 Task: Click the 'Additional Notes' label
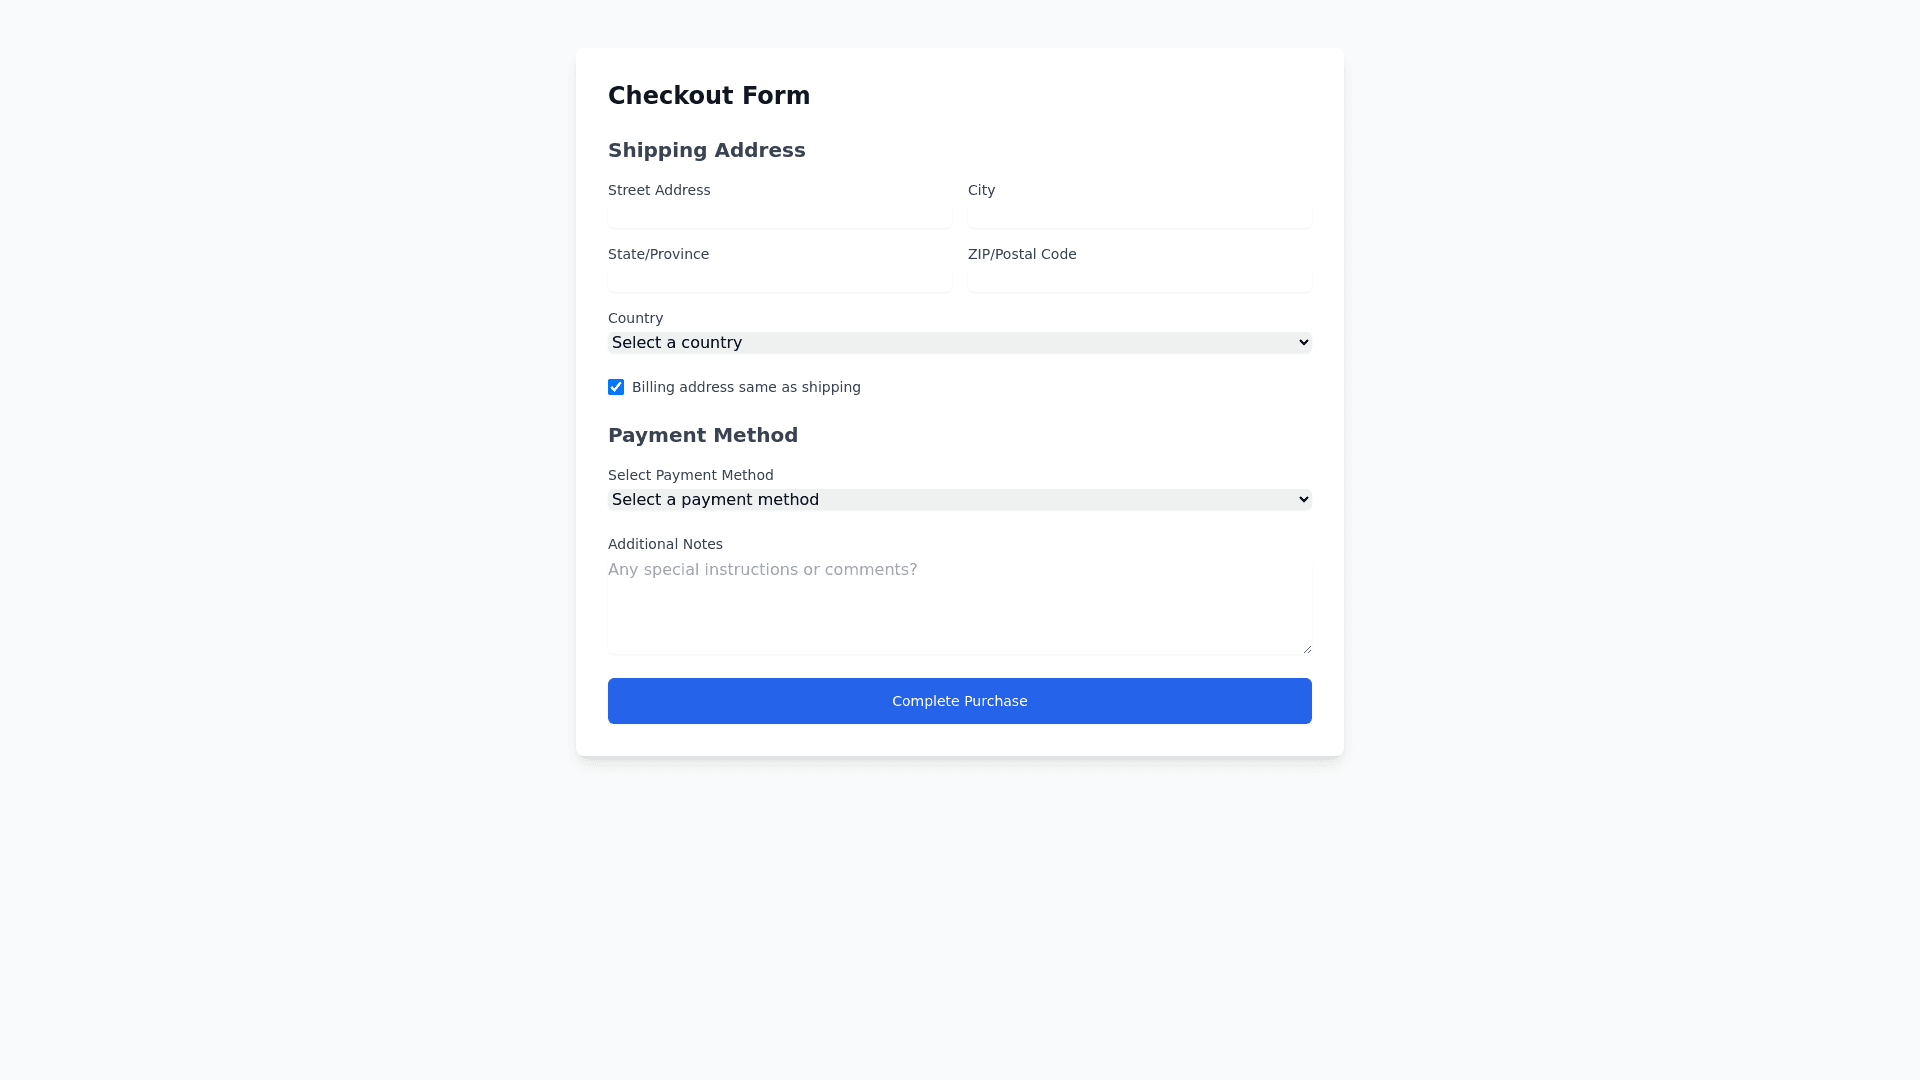tap(665, 544)
